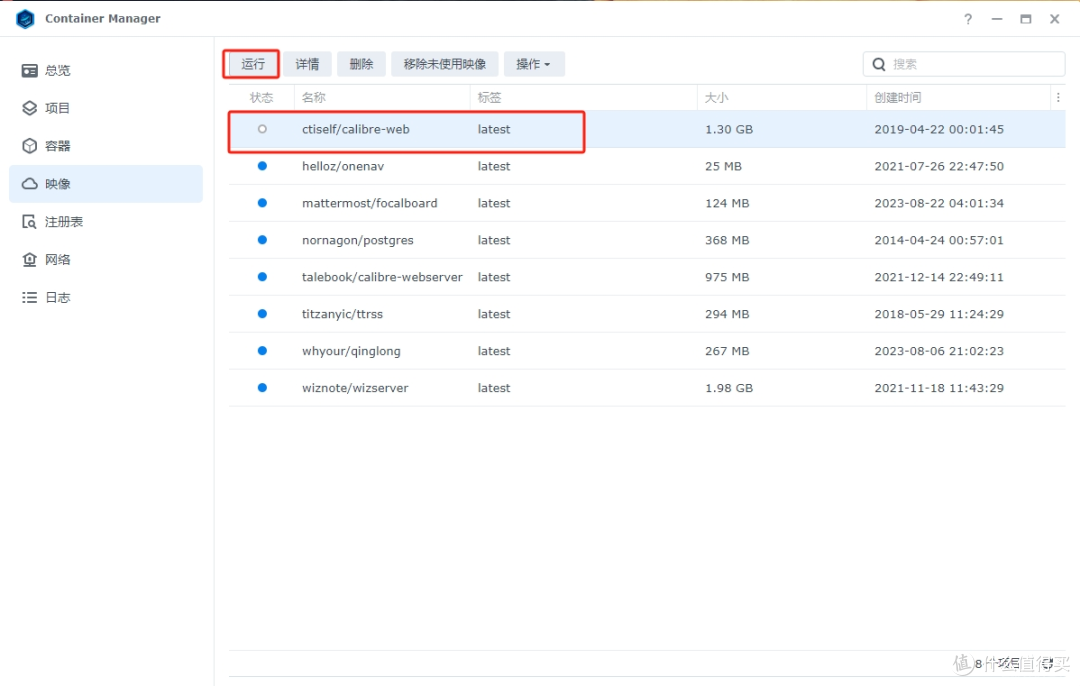Open the 总览 overview icon in sidebar

coord(29,70)
